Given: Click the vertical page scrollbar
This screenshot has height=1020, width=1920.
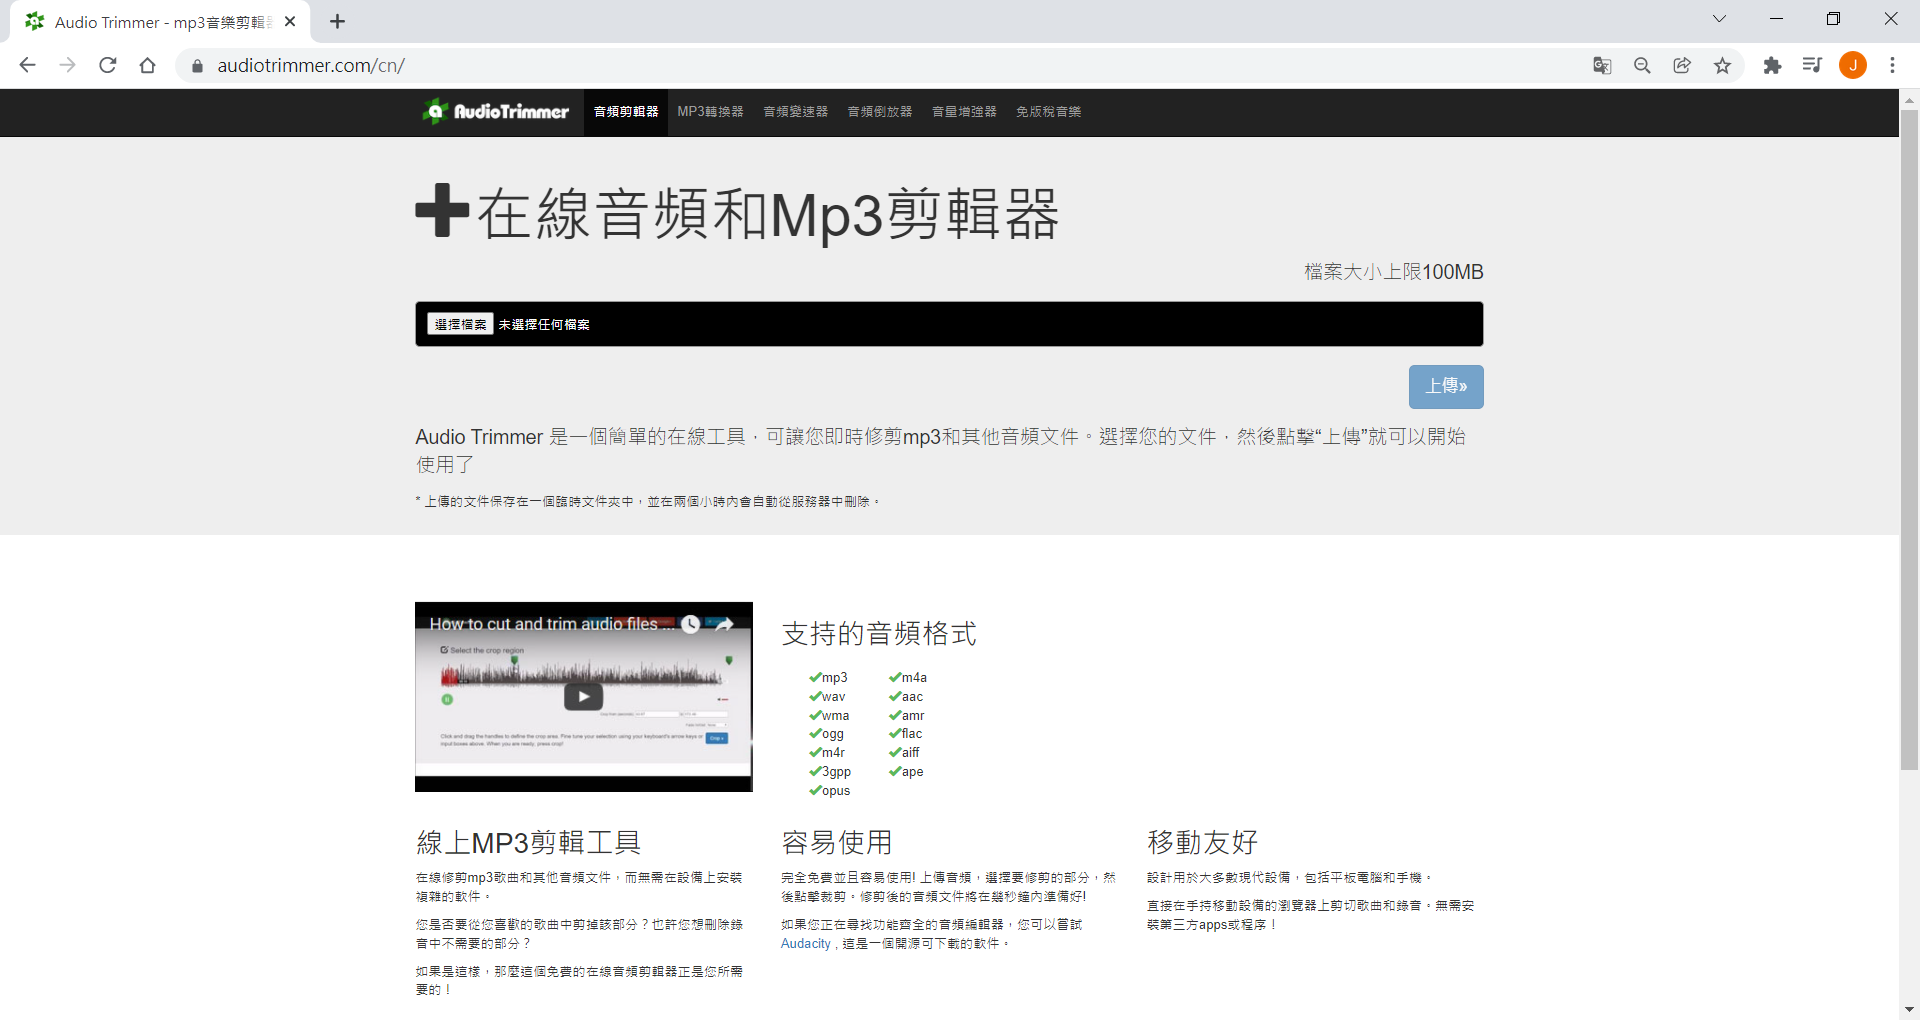Looking at the screenshot, I should pyautogui.click(x=1910, y=440).
